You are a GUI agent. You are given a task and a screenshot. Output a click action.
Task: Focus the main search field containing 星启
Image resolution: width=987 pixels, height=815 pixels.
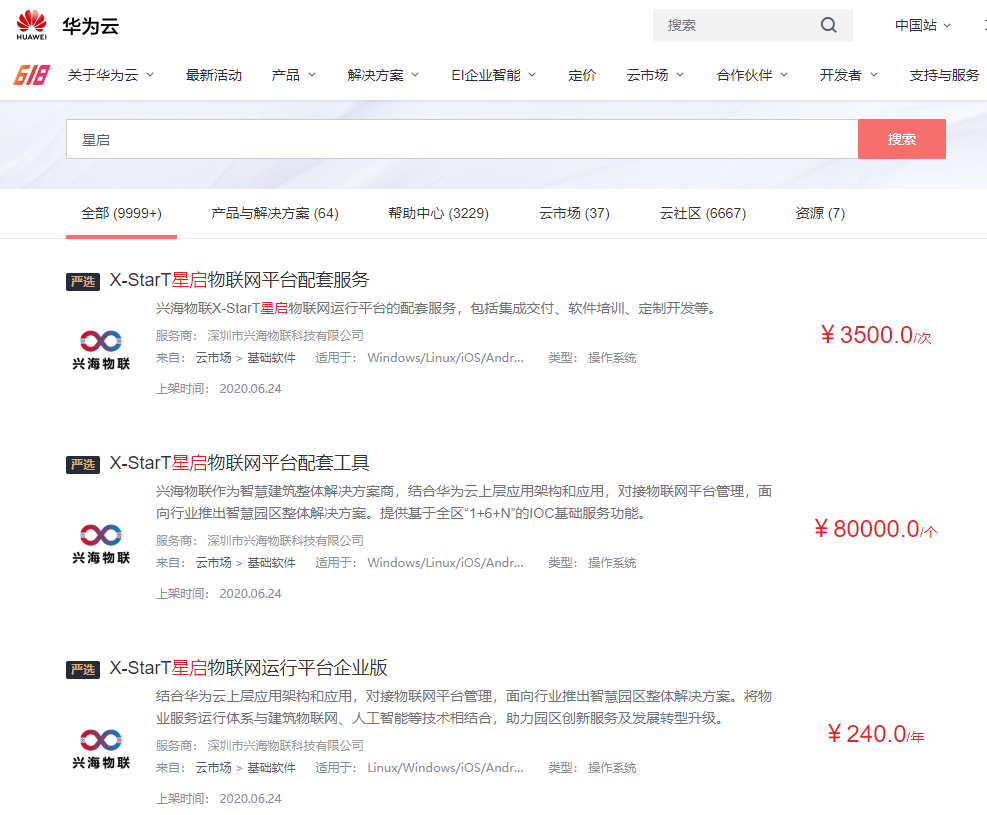462,139
